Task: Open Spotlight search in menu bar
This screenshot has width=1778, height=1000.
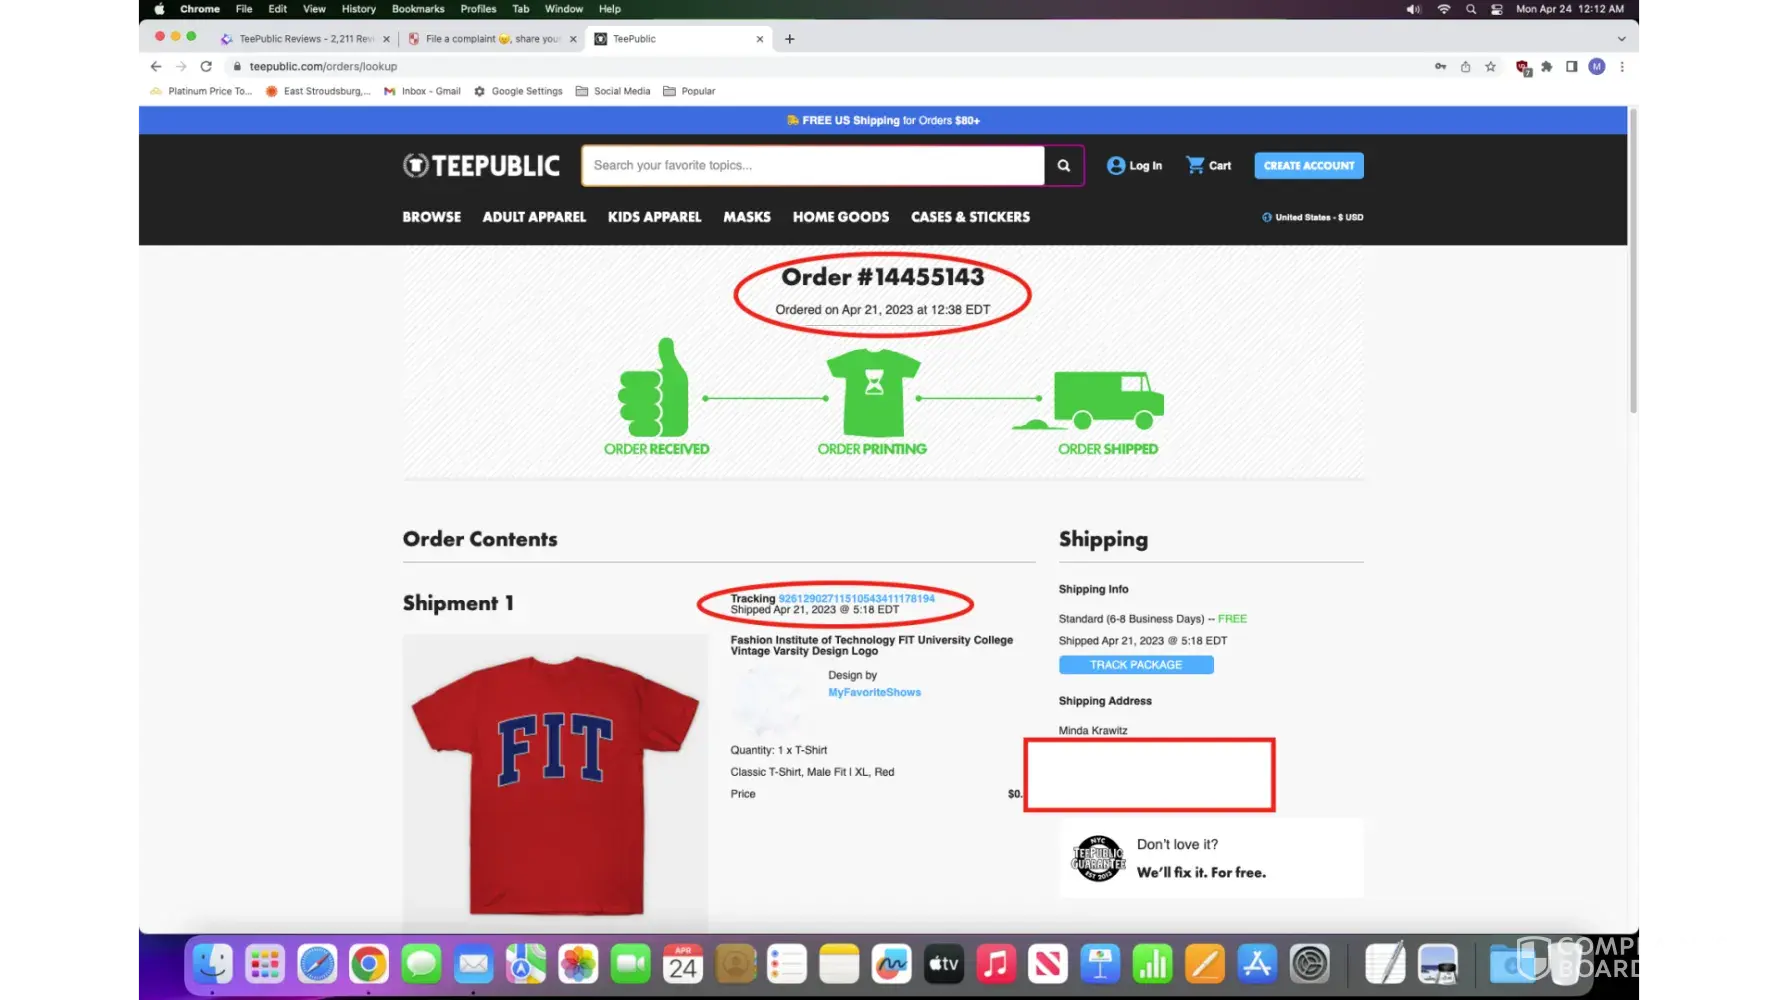Action: (1471, 9)
